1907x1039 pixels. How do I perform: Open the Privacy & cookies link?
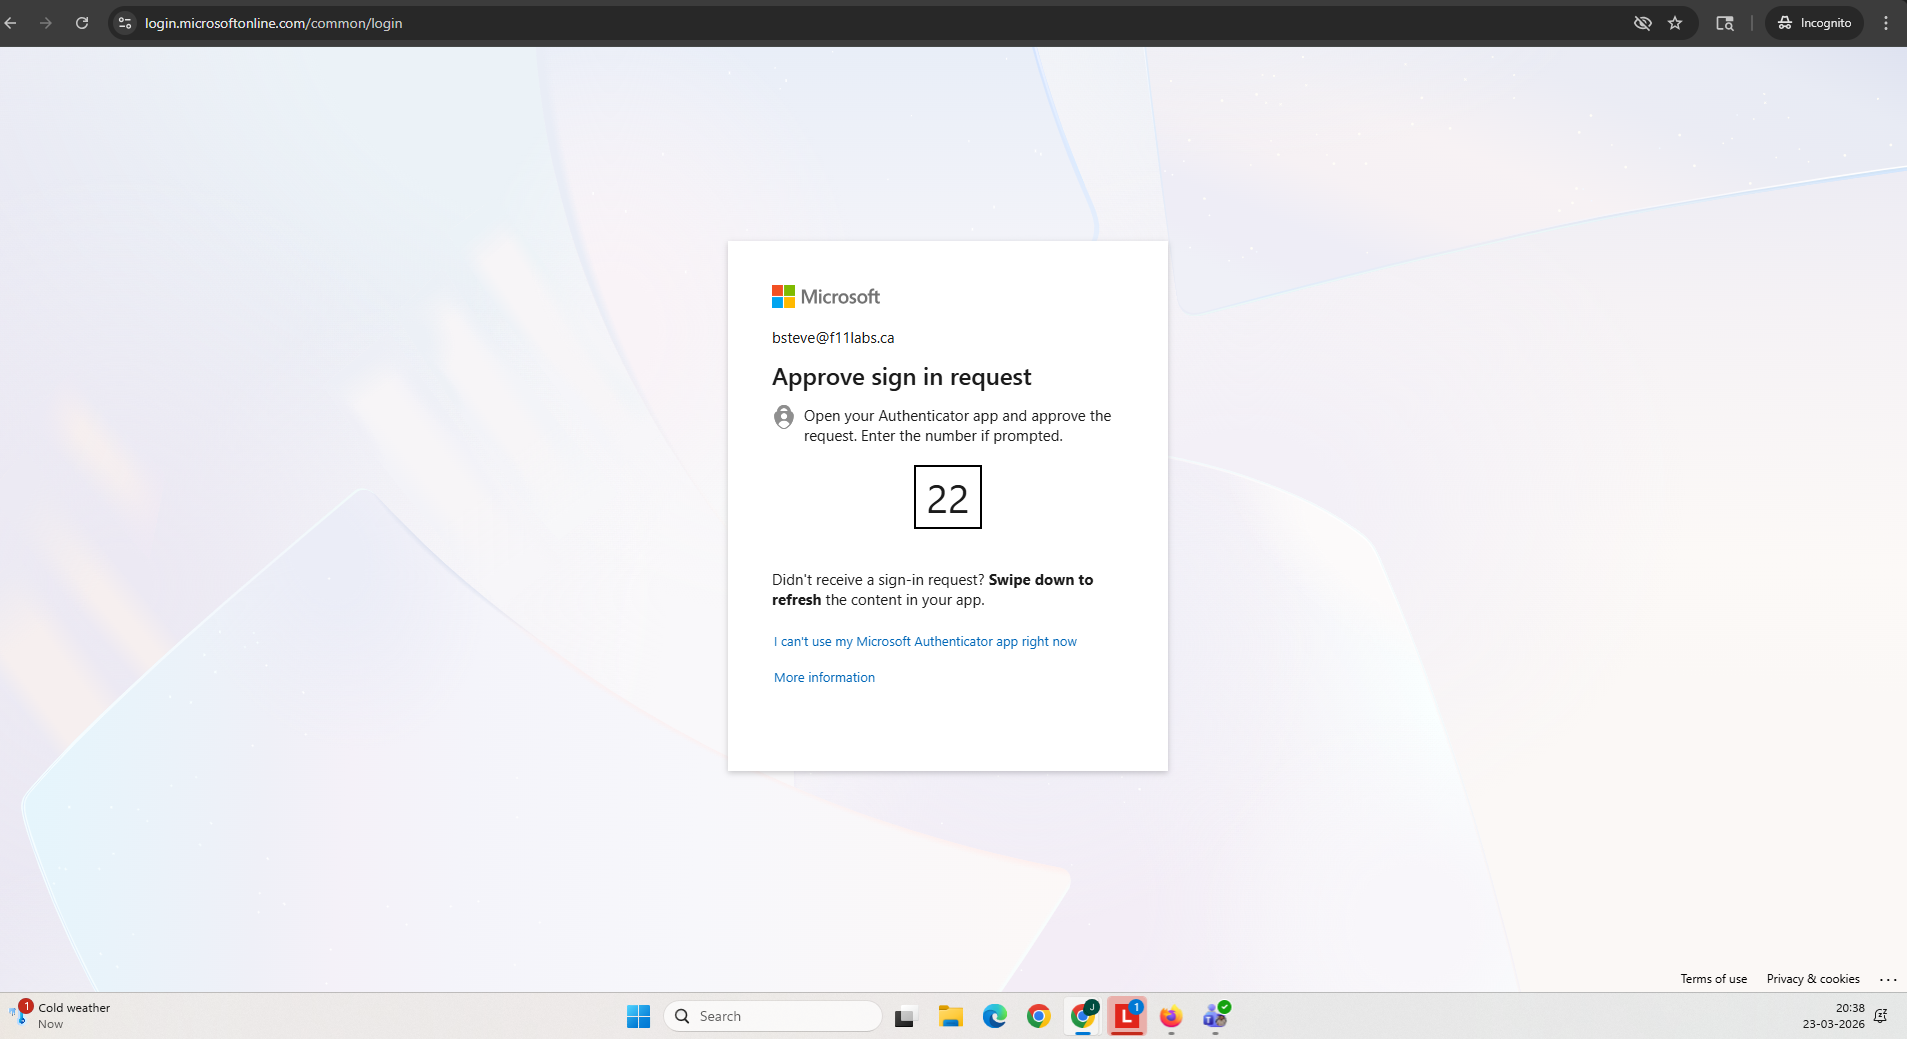tap(1812, 979)
